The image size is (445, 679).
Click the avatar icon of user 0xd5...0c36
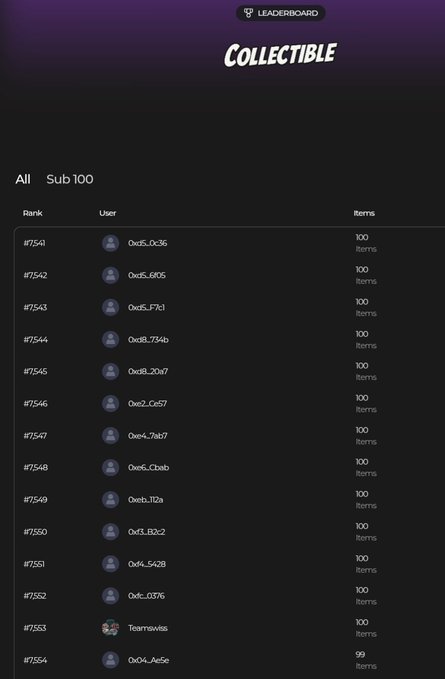pyautogui.click(x=110, y=243)
